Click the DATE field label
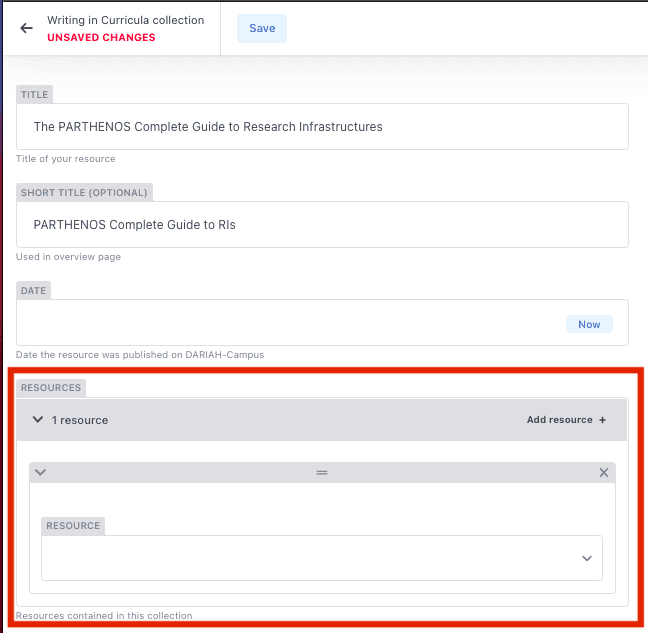This screenshot has height=633, width=648. pos(35,291)
